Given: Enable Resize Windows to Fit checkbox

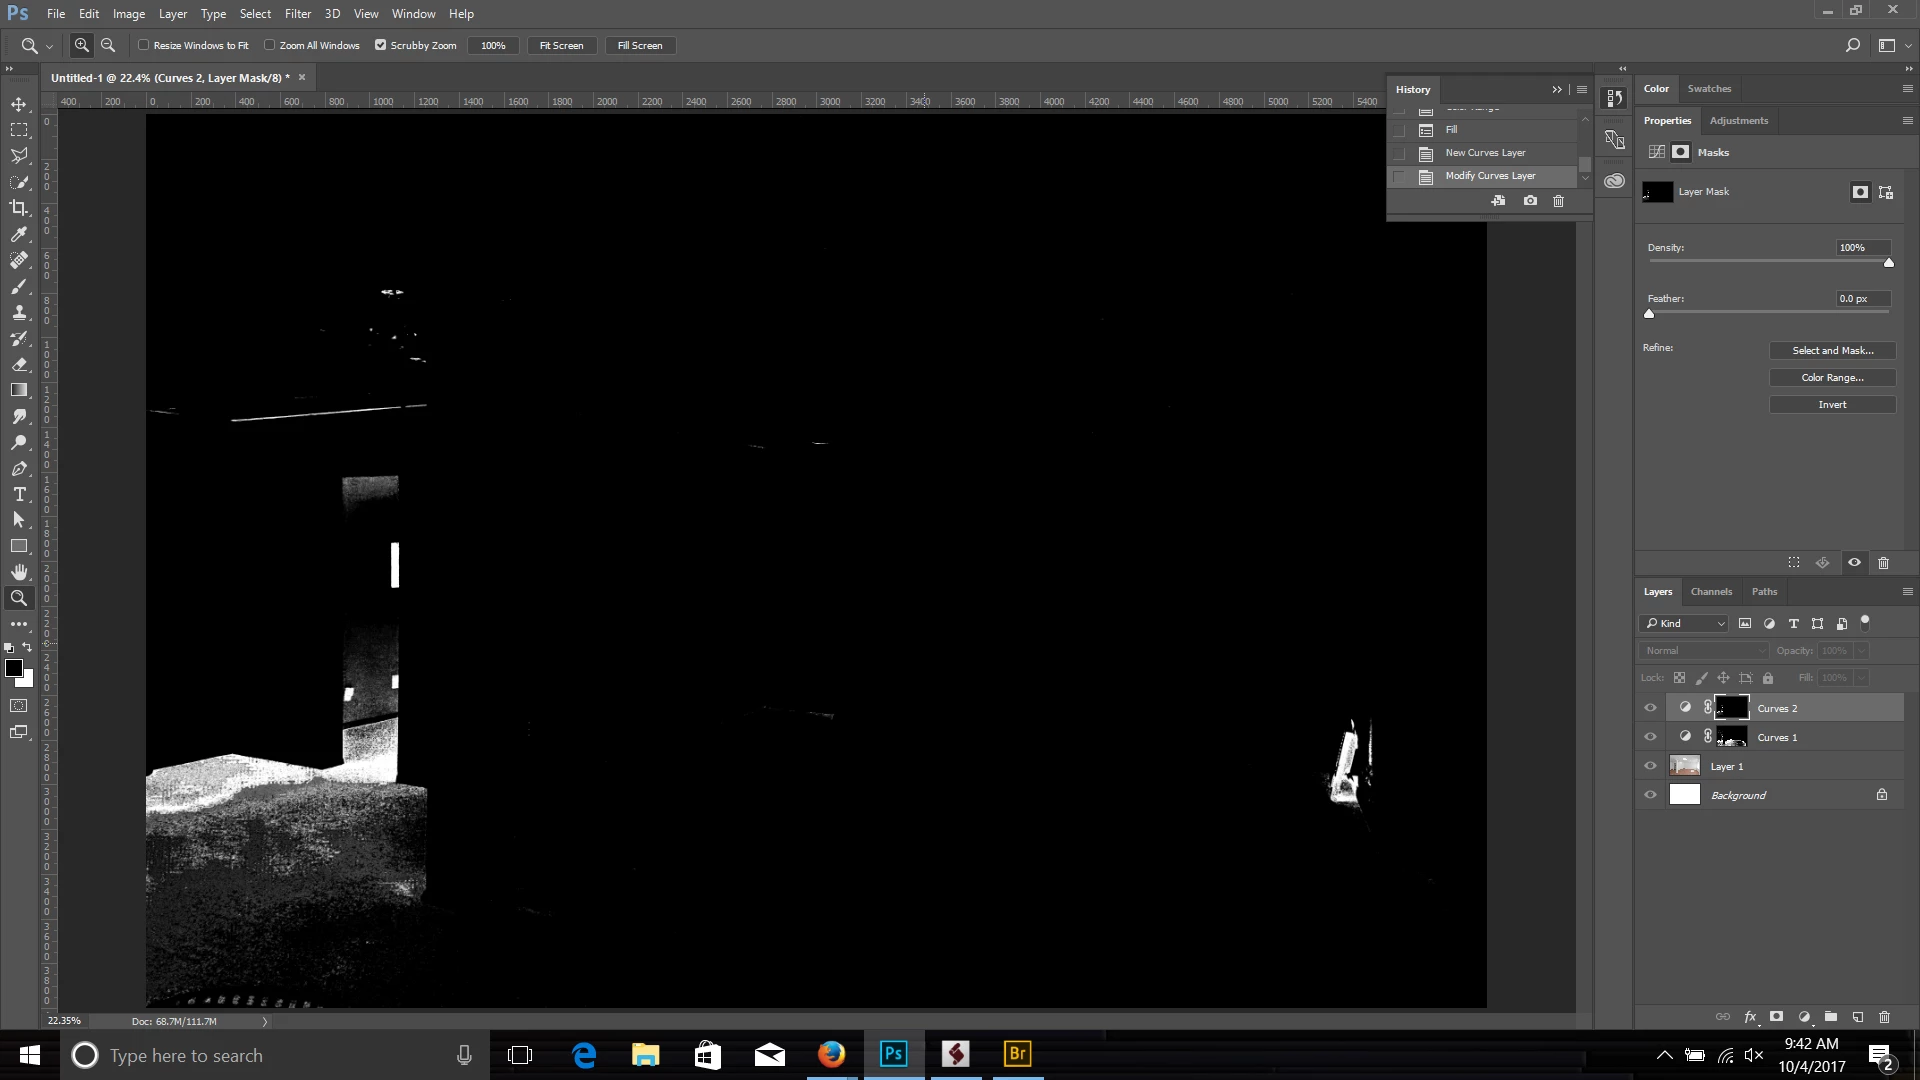Looking at the screenshot, I should 144,45.
